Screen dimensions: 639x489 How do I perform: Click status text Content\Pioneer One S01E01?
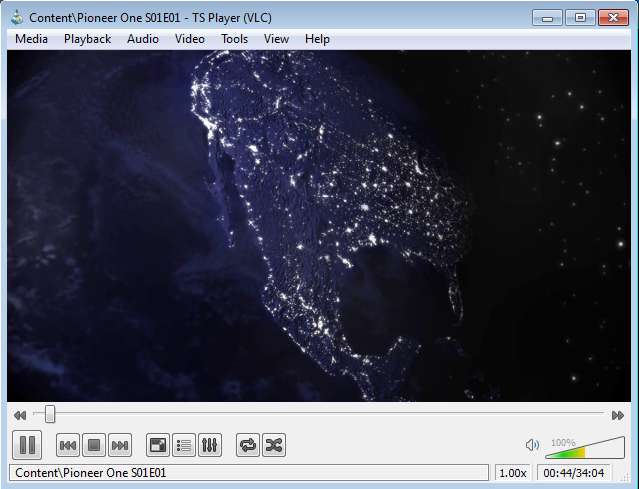90,473
